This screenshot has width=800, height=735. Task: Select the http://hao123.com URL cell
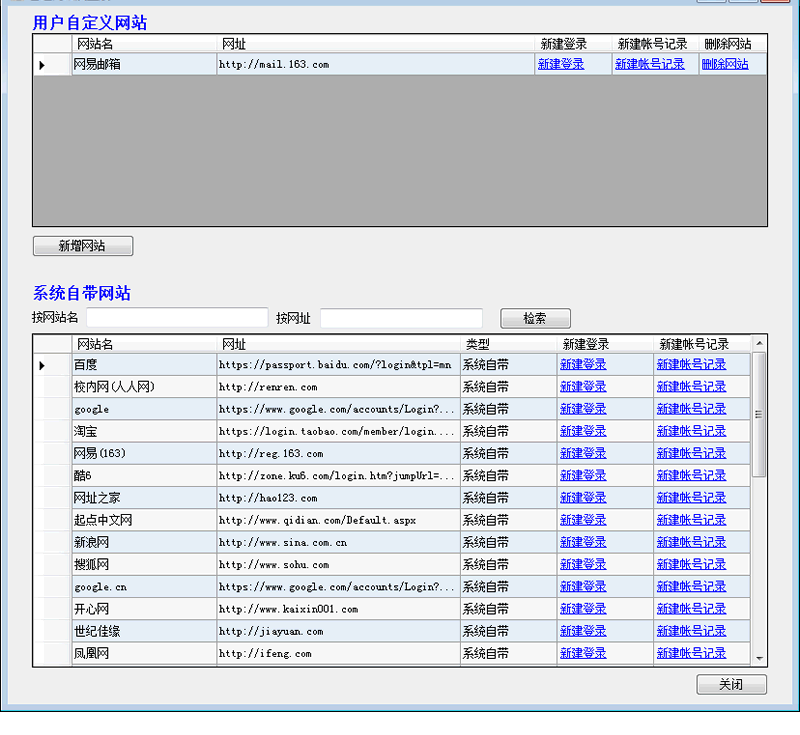click(338, 498)
